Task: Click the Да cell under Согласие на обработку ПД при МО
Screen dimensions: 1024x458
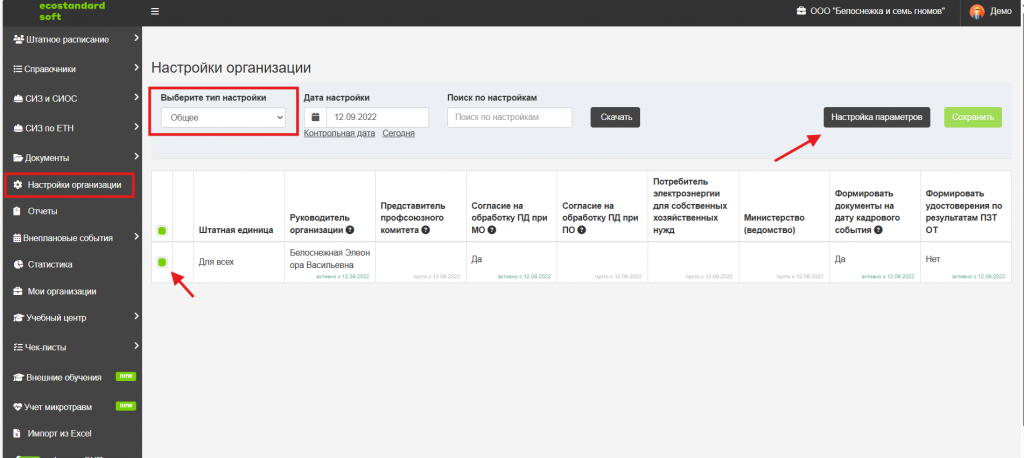Action: (511, 262)
